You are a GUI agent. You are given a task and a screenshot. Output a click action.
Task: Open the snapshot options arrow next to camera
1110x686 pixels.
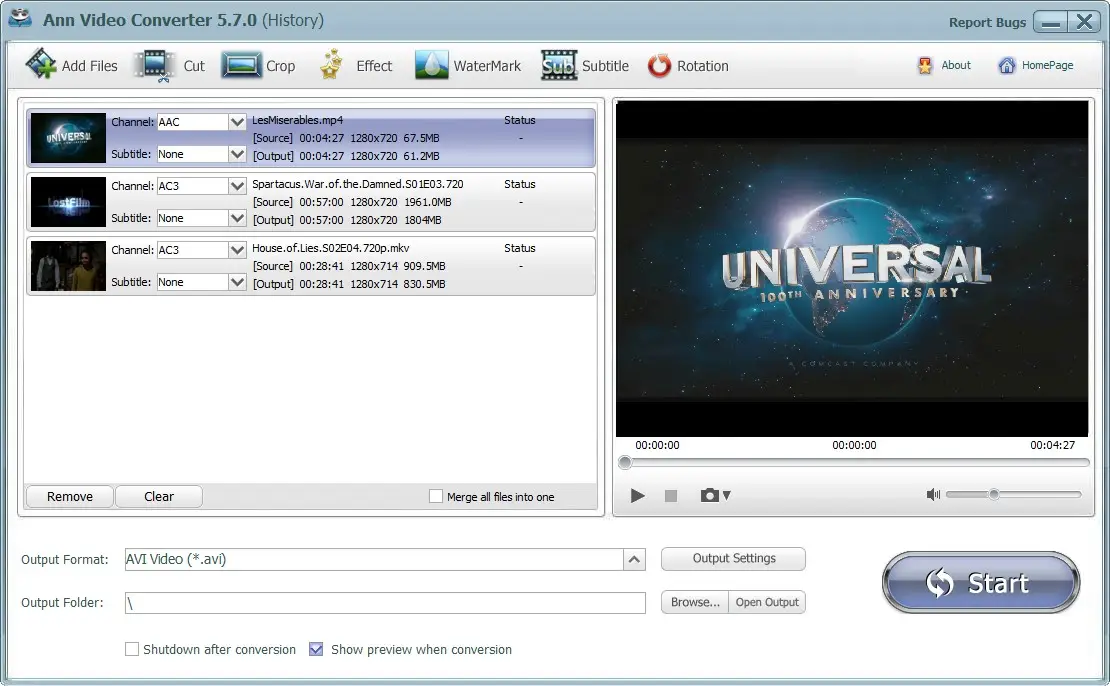pos(726,496)
